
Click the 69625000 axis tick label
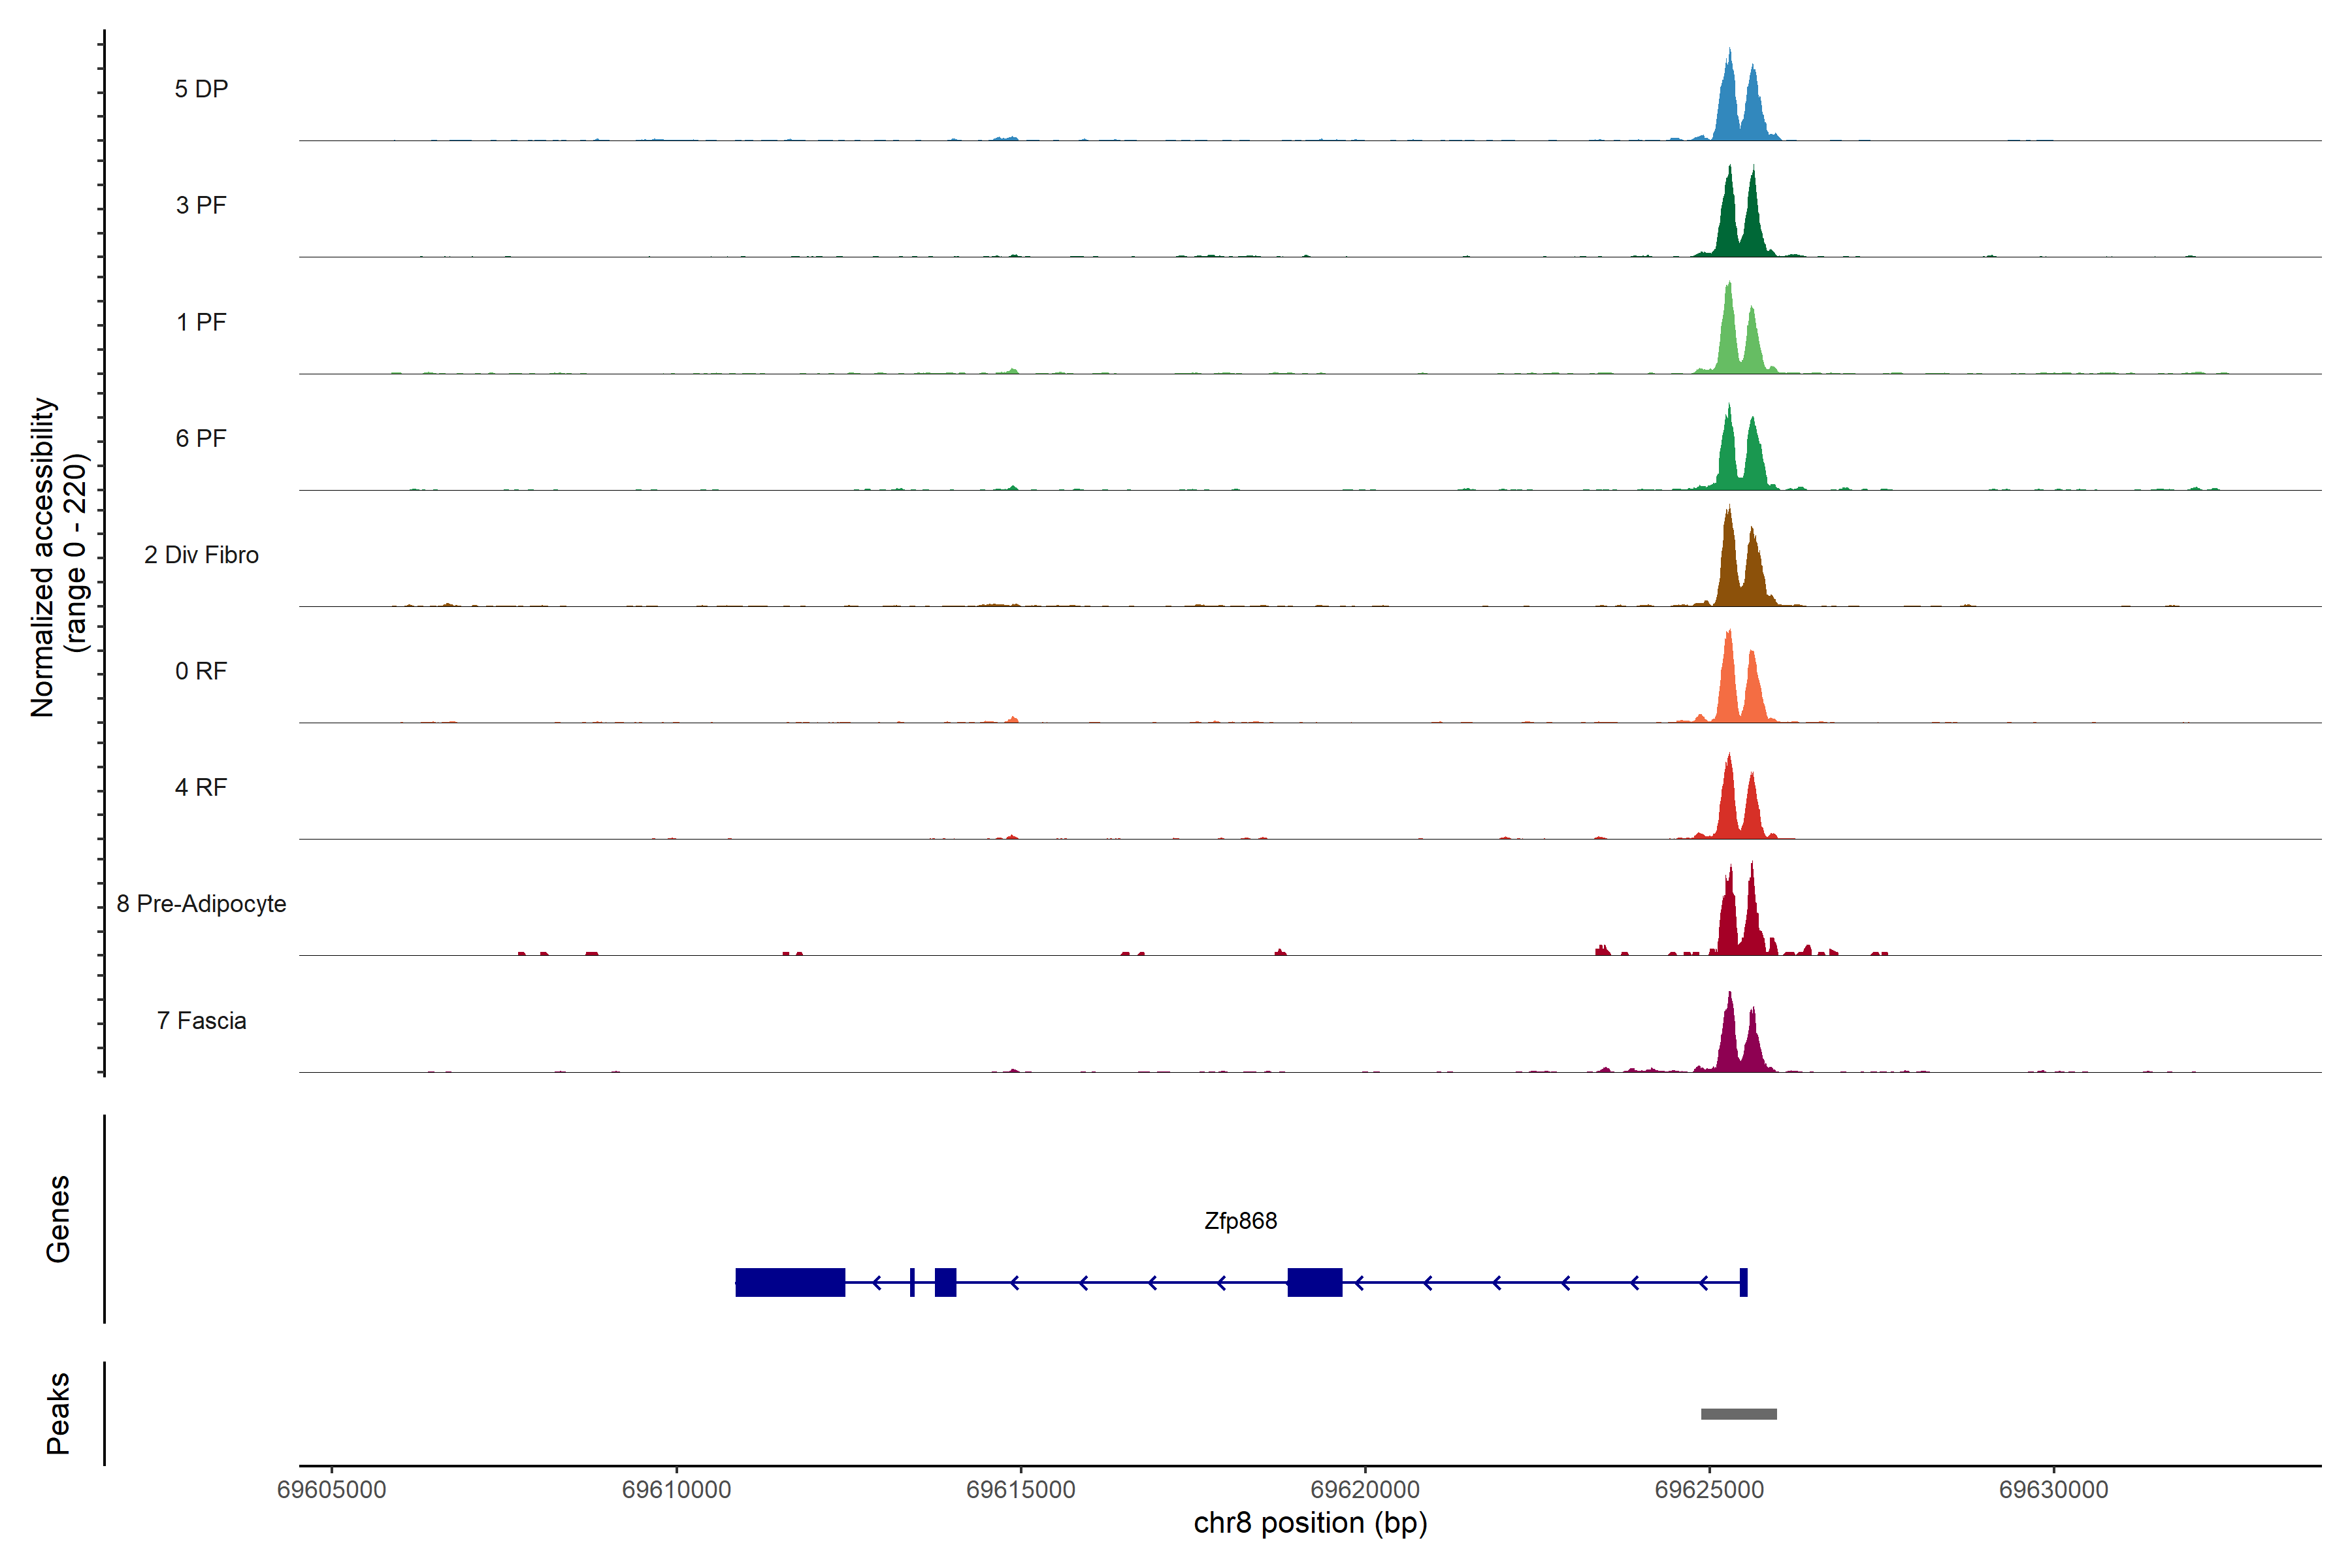1709,1490
